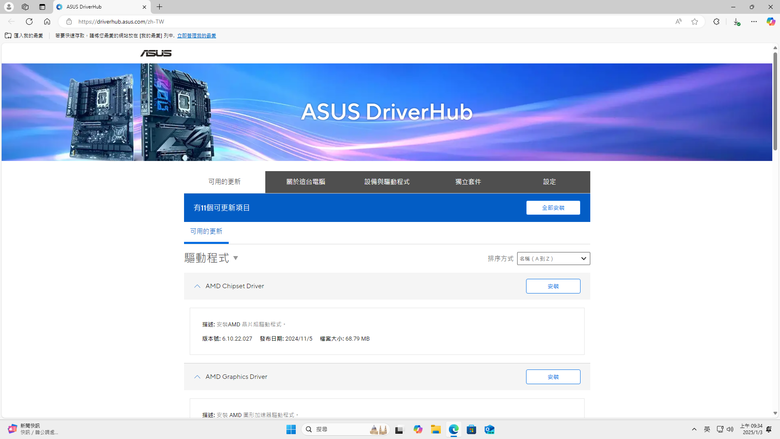Screen dimensions: 780x439
Task: Click the import favorites folder item
Action: (x=24, y=36)
